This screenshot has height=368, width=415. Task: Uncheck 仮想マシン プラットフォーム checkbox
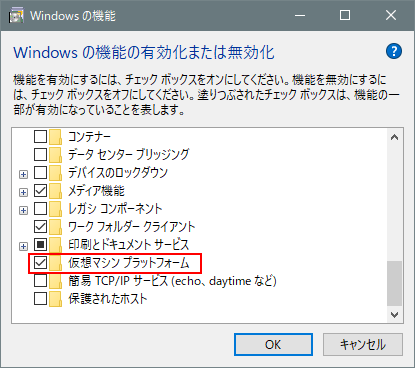click(40, 263)
